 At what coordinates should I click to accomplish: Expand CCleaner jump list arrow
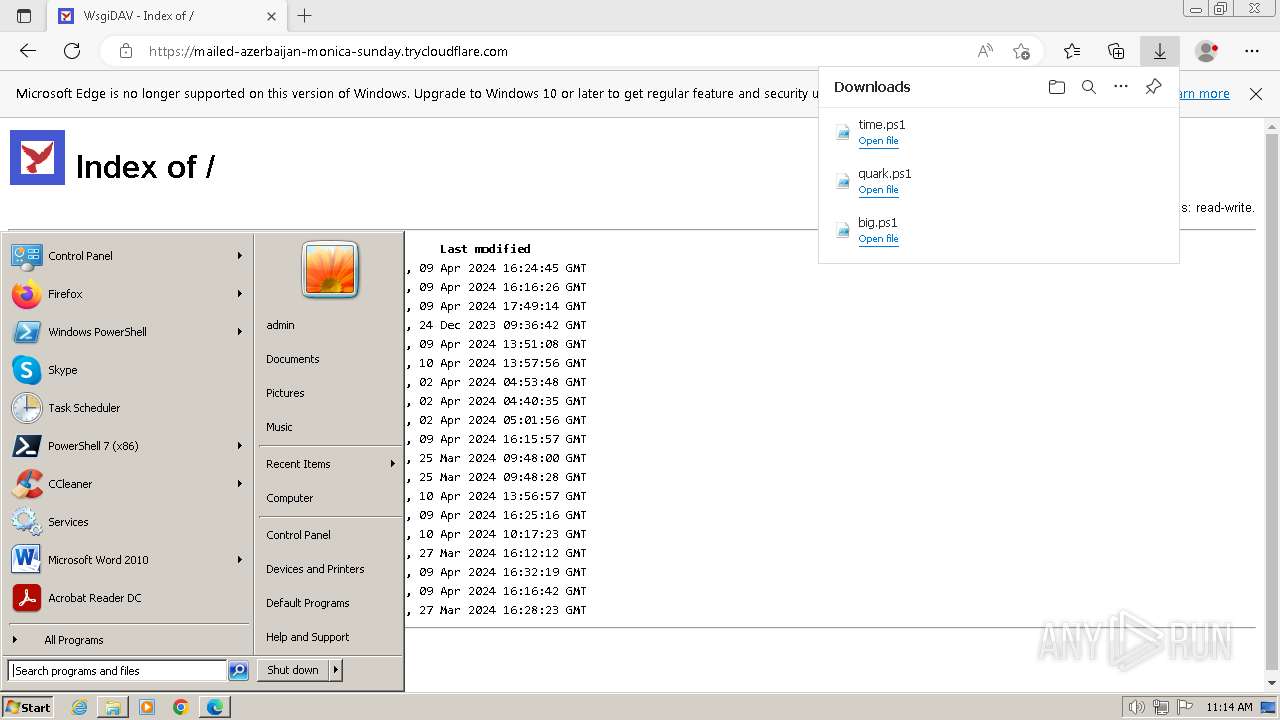click(239, 484)
